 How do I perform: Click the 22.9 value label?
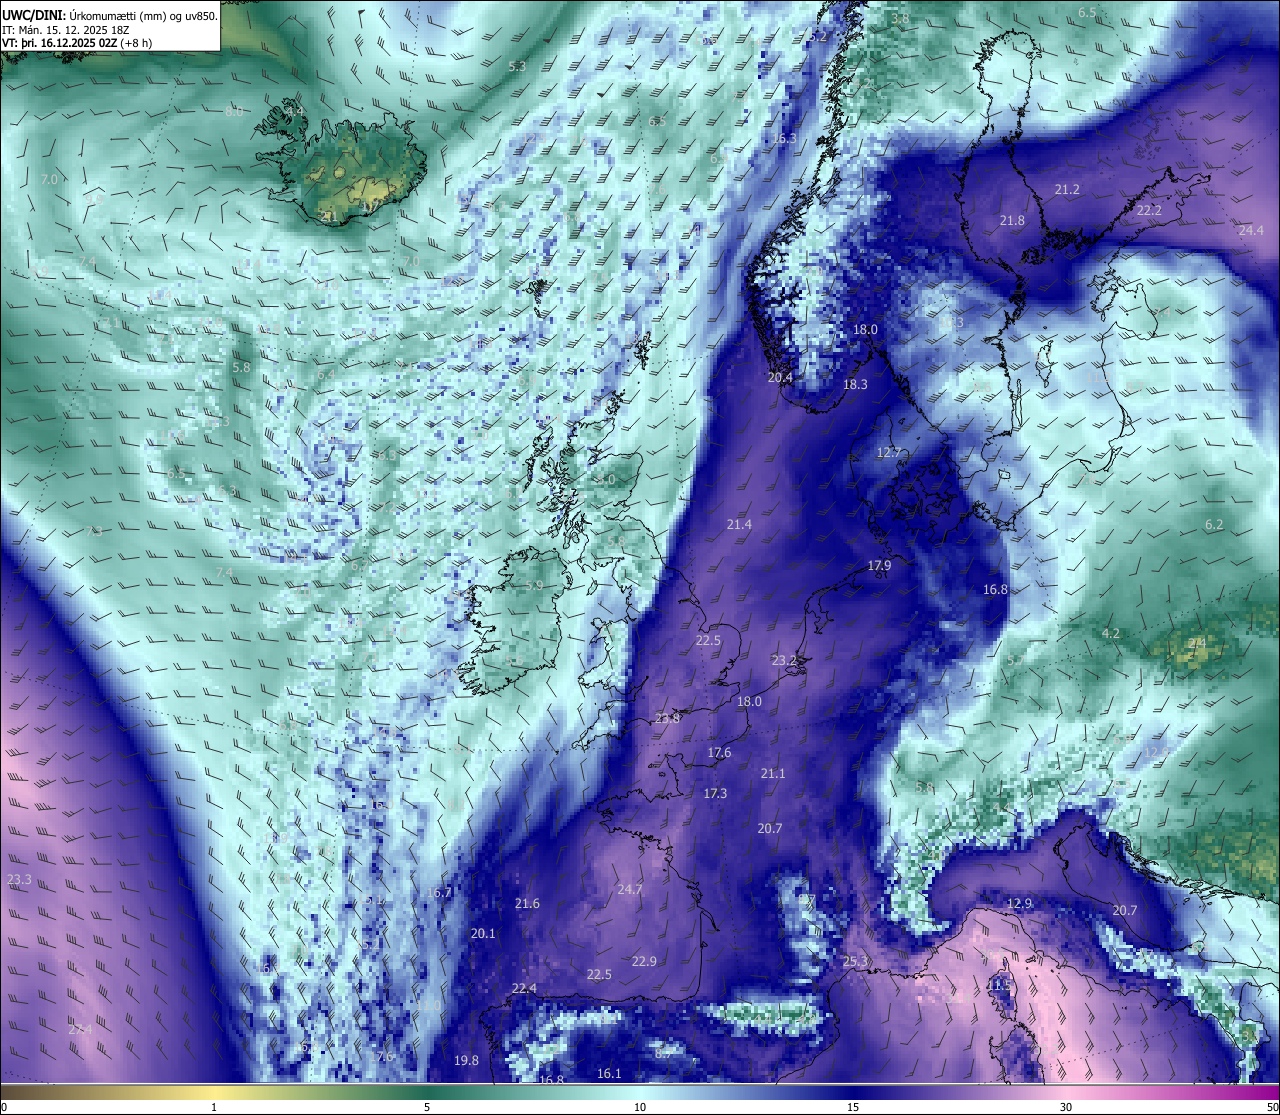click(x=644, y=962)
